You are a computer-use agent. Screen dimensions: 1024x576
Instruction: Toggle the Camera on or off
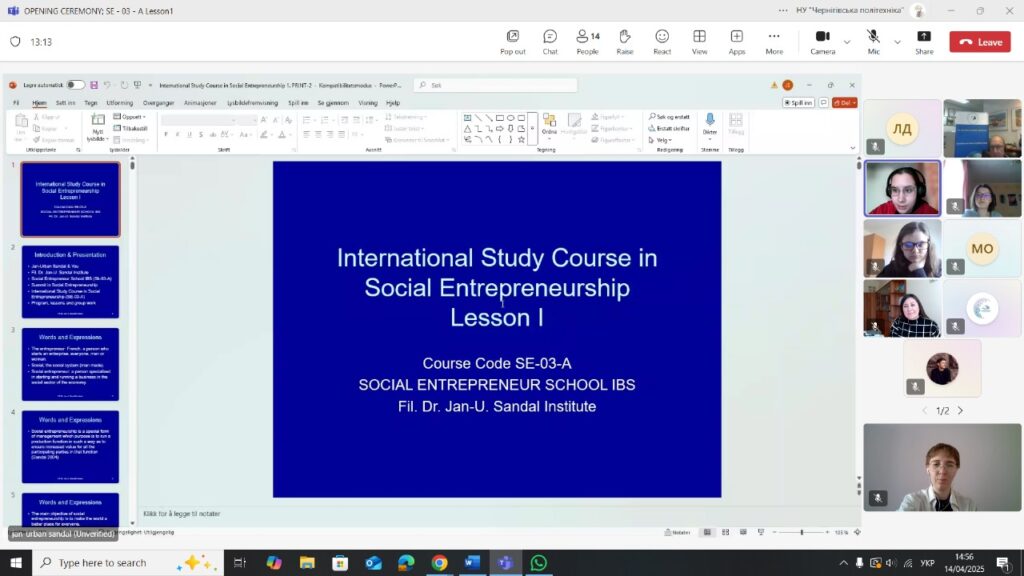point(823,42)
